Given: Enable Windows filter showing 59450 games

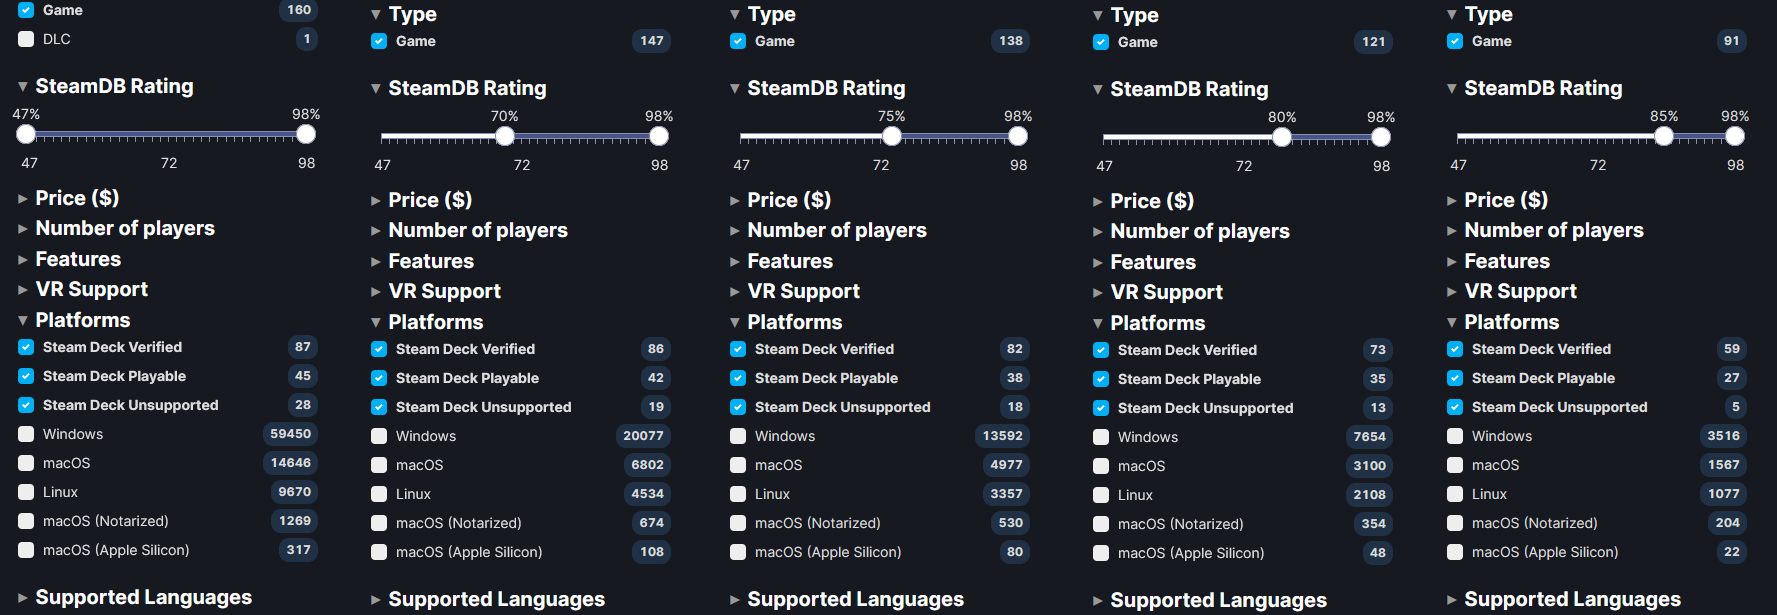Looking at the screenshot, I should point(26,435).
